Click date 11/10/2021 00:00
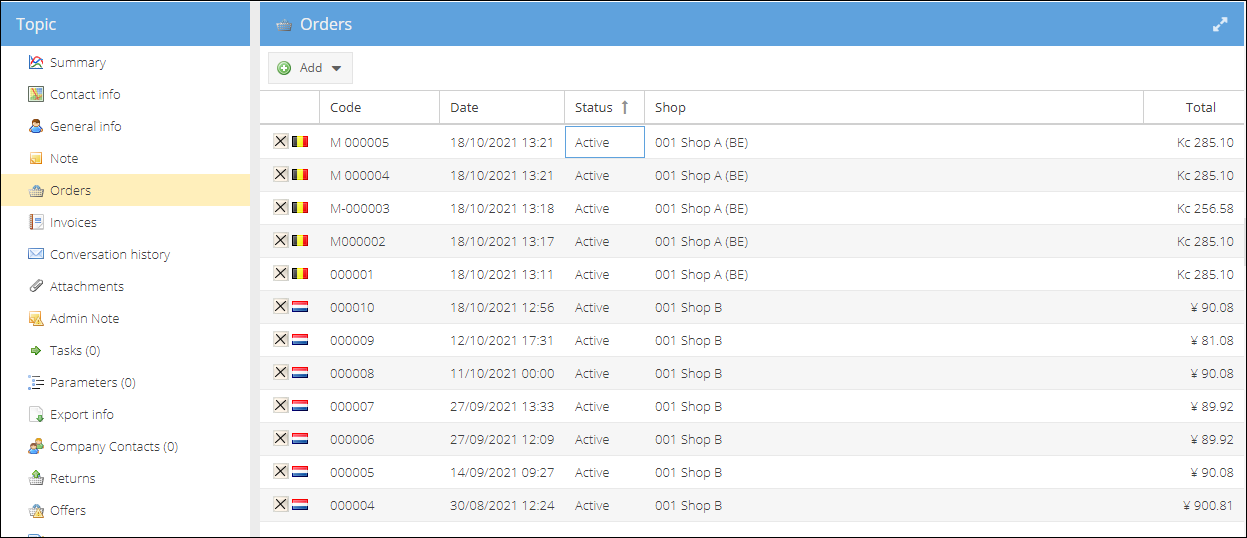Image resolution: width=1247 pixels, height=538 pixels. coord(502,373)
